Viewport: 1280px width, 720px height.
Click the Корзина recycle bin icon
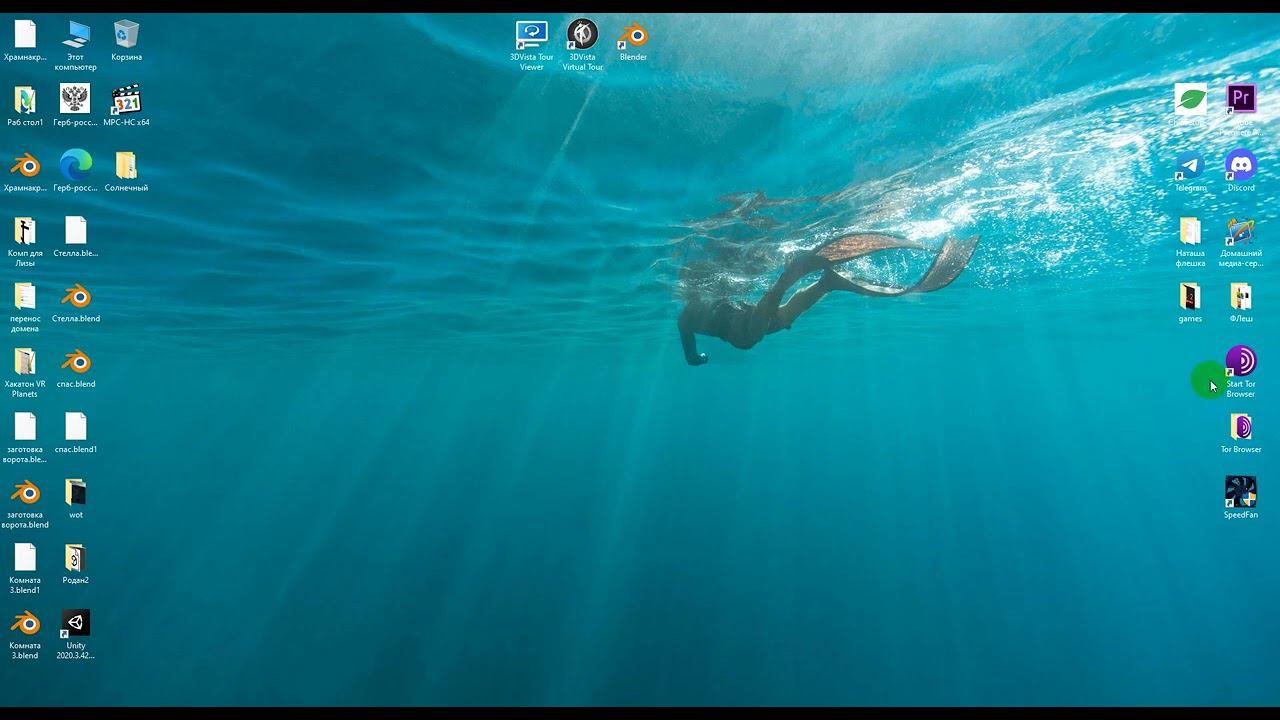click(127, 35)
